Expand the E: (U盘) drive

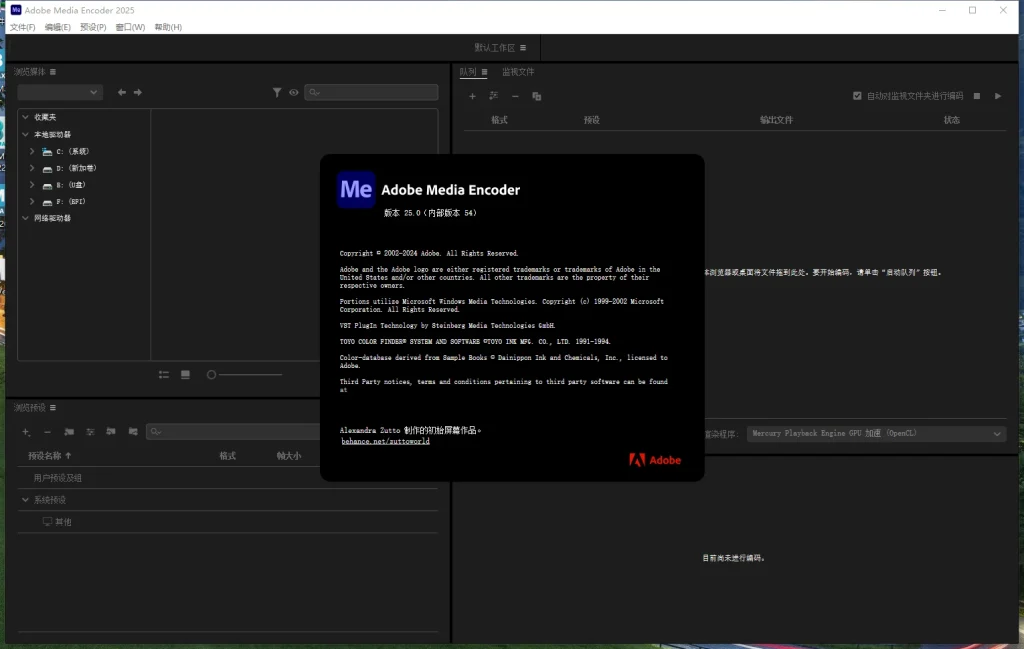tap(32, 185)
